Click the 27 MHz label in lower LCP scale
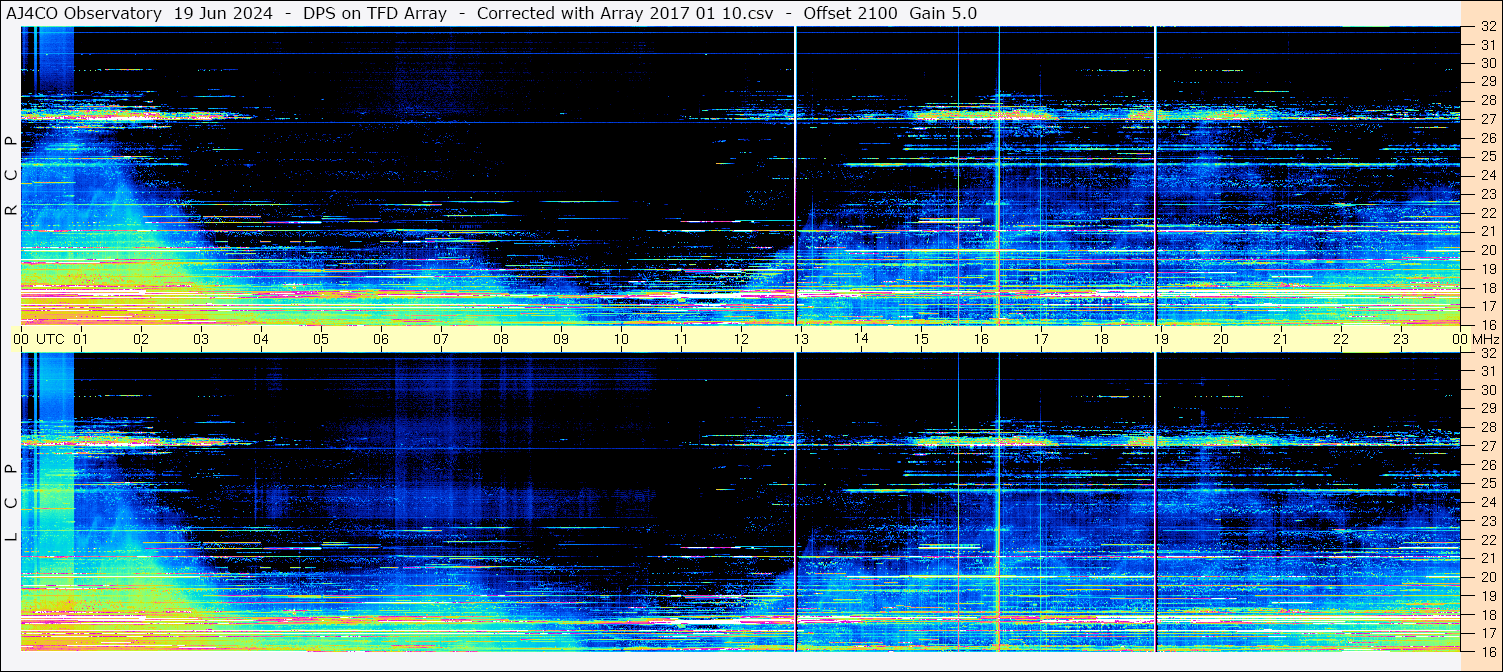This screenshot has width=1503, height=672. pos(1487,446)
